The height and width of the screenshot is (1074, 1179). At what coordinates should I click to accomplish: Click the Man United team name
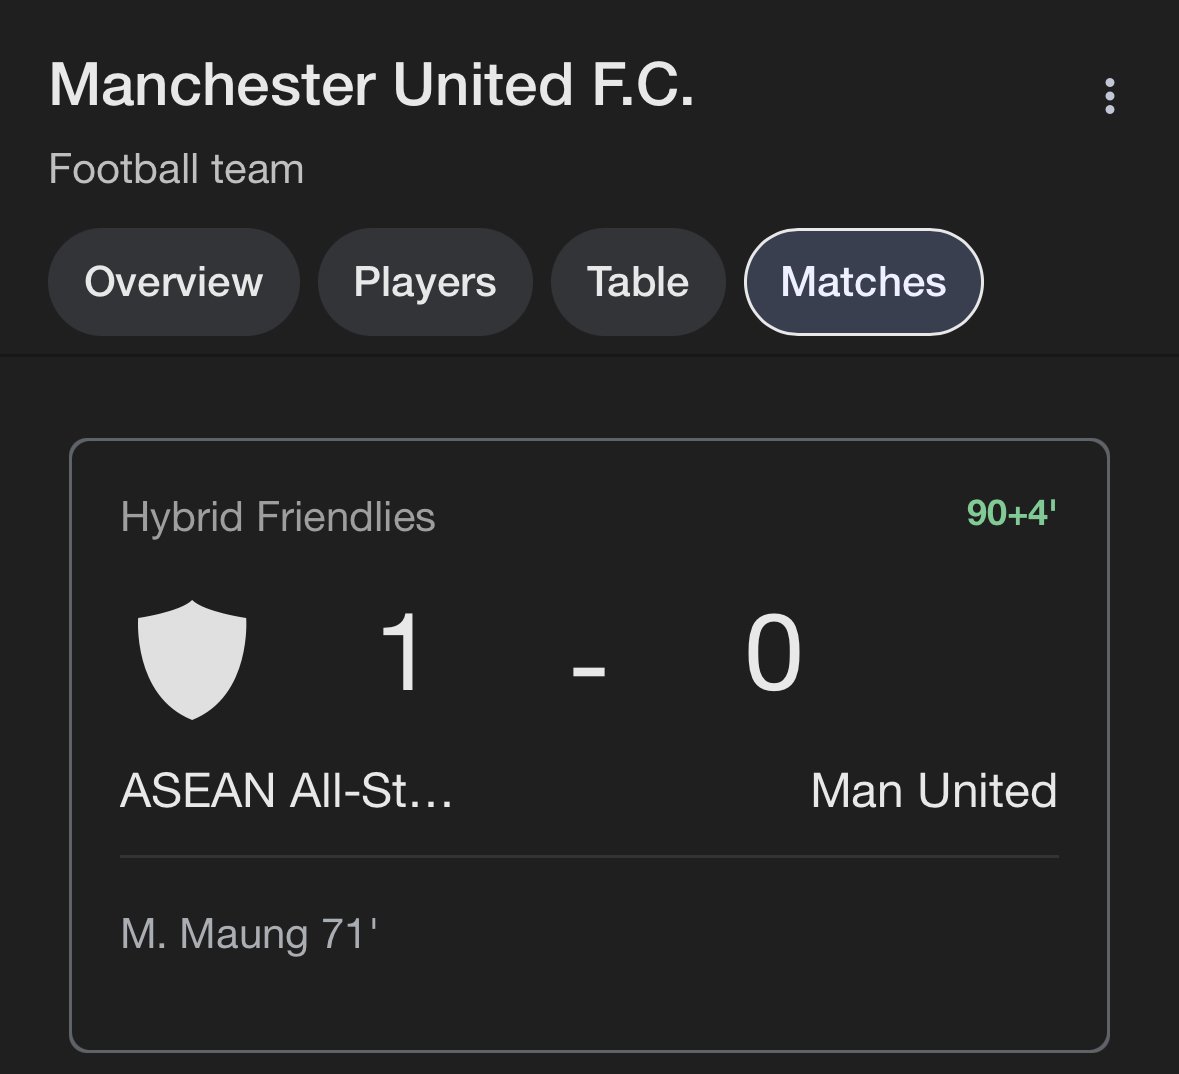click(934, 790)
